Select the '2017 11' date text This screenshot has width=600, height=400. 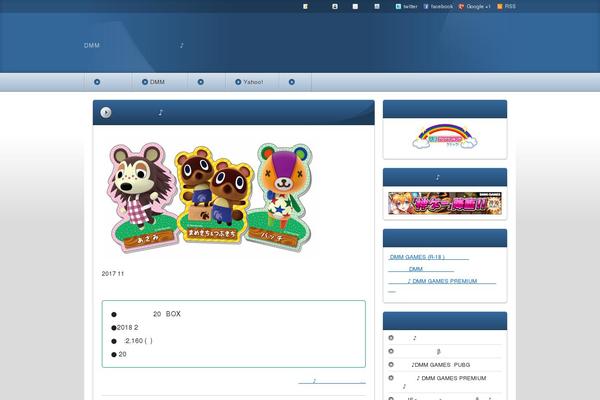[113, 274]
